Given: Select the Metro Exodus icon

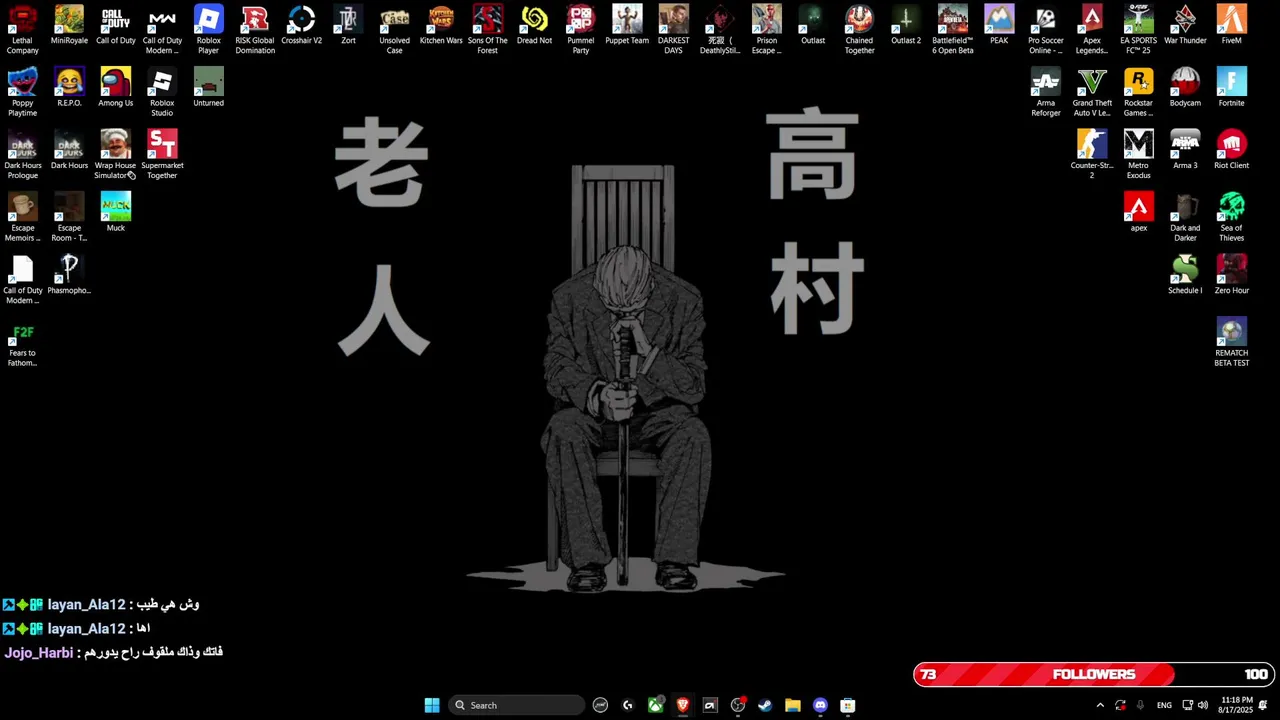Looking at the screenshot, I should pos(1138,154).
